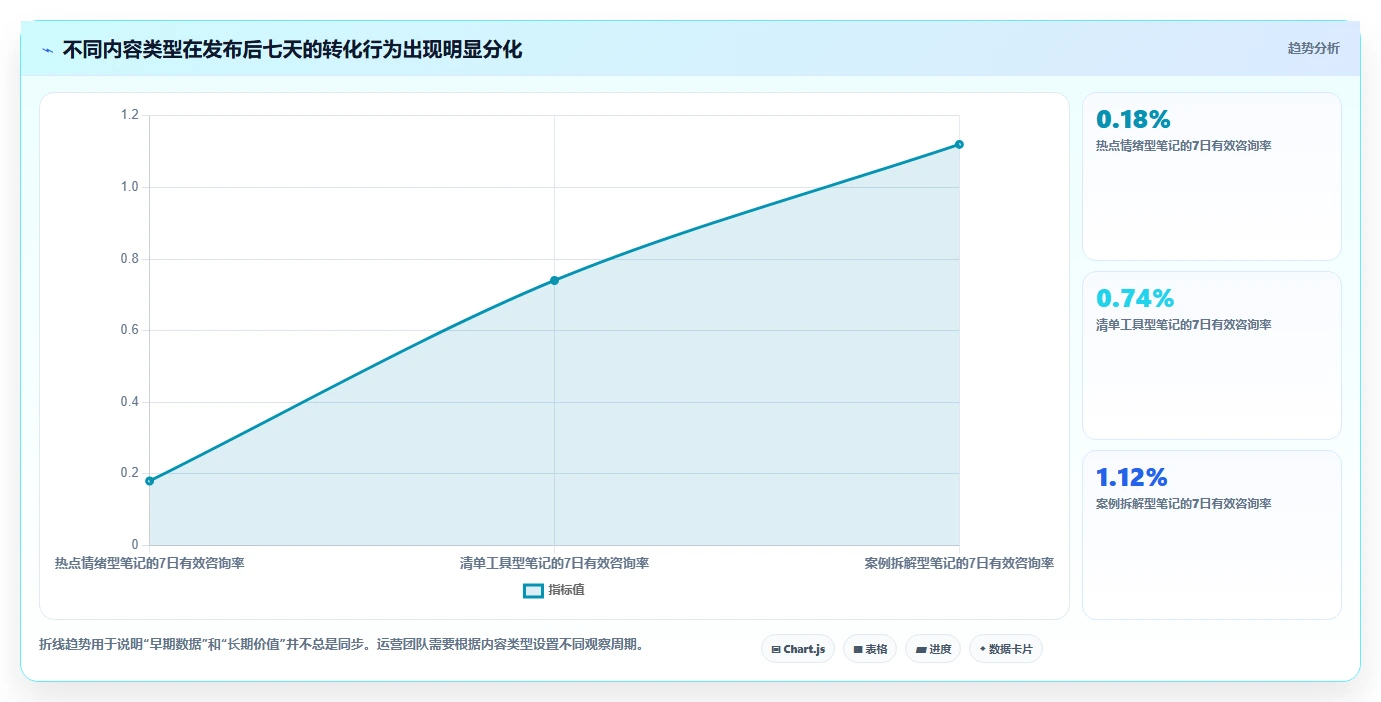Click x-axis label 热点情绪型笔记的7日有效咨询率

coord(150,563)
